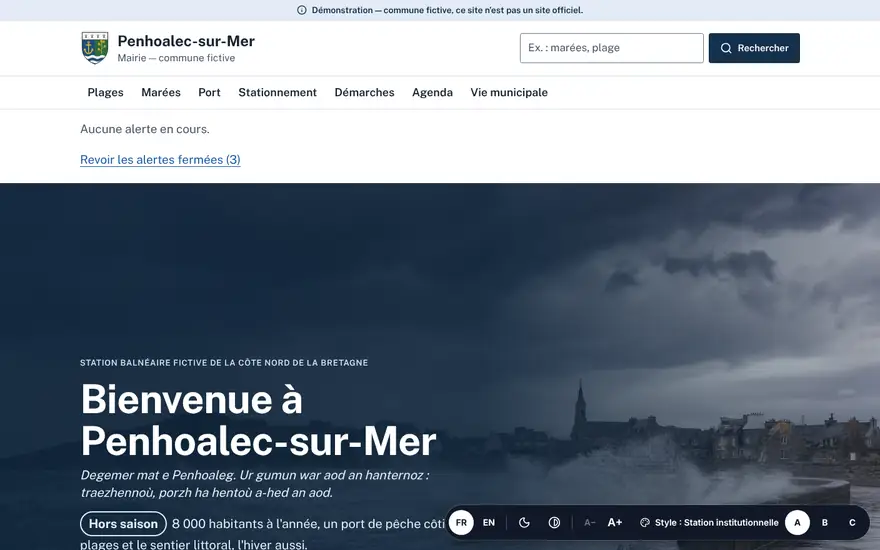880x550 pixels.
Task: Click the Penhoalec-sur-Mer coat of arms logo
Action: pos(94,48)
